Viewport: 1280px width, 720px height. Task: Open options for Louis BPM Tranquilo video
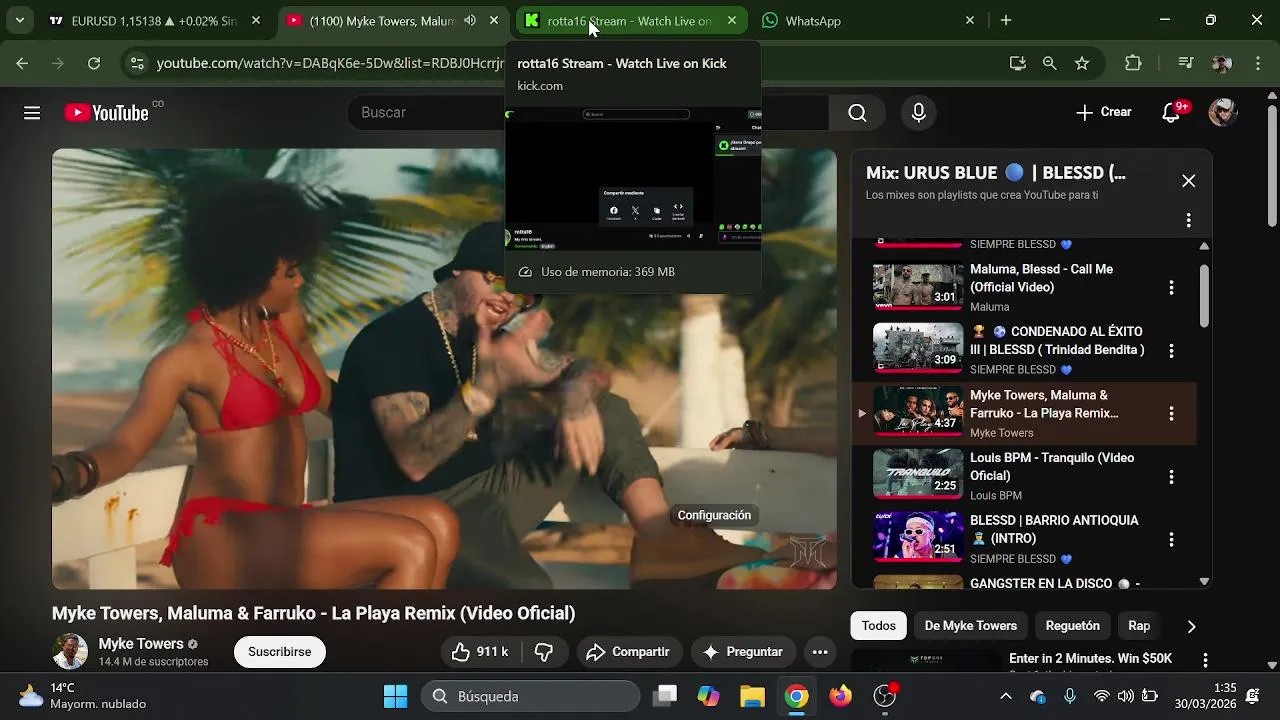[1171, 476]
